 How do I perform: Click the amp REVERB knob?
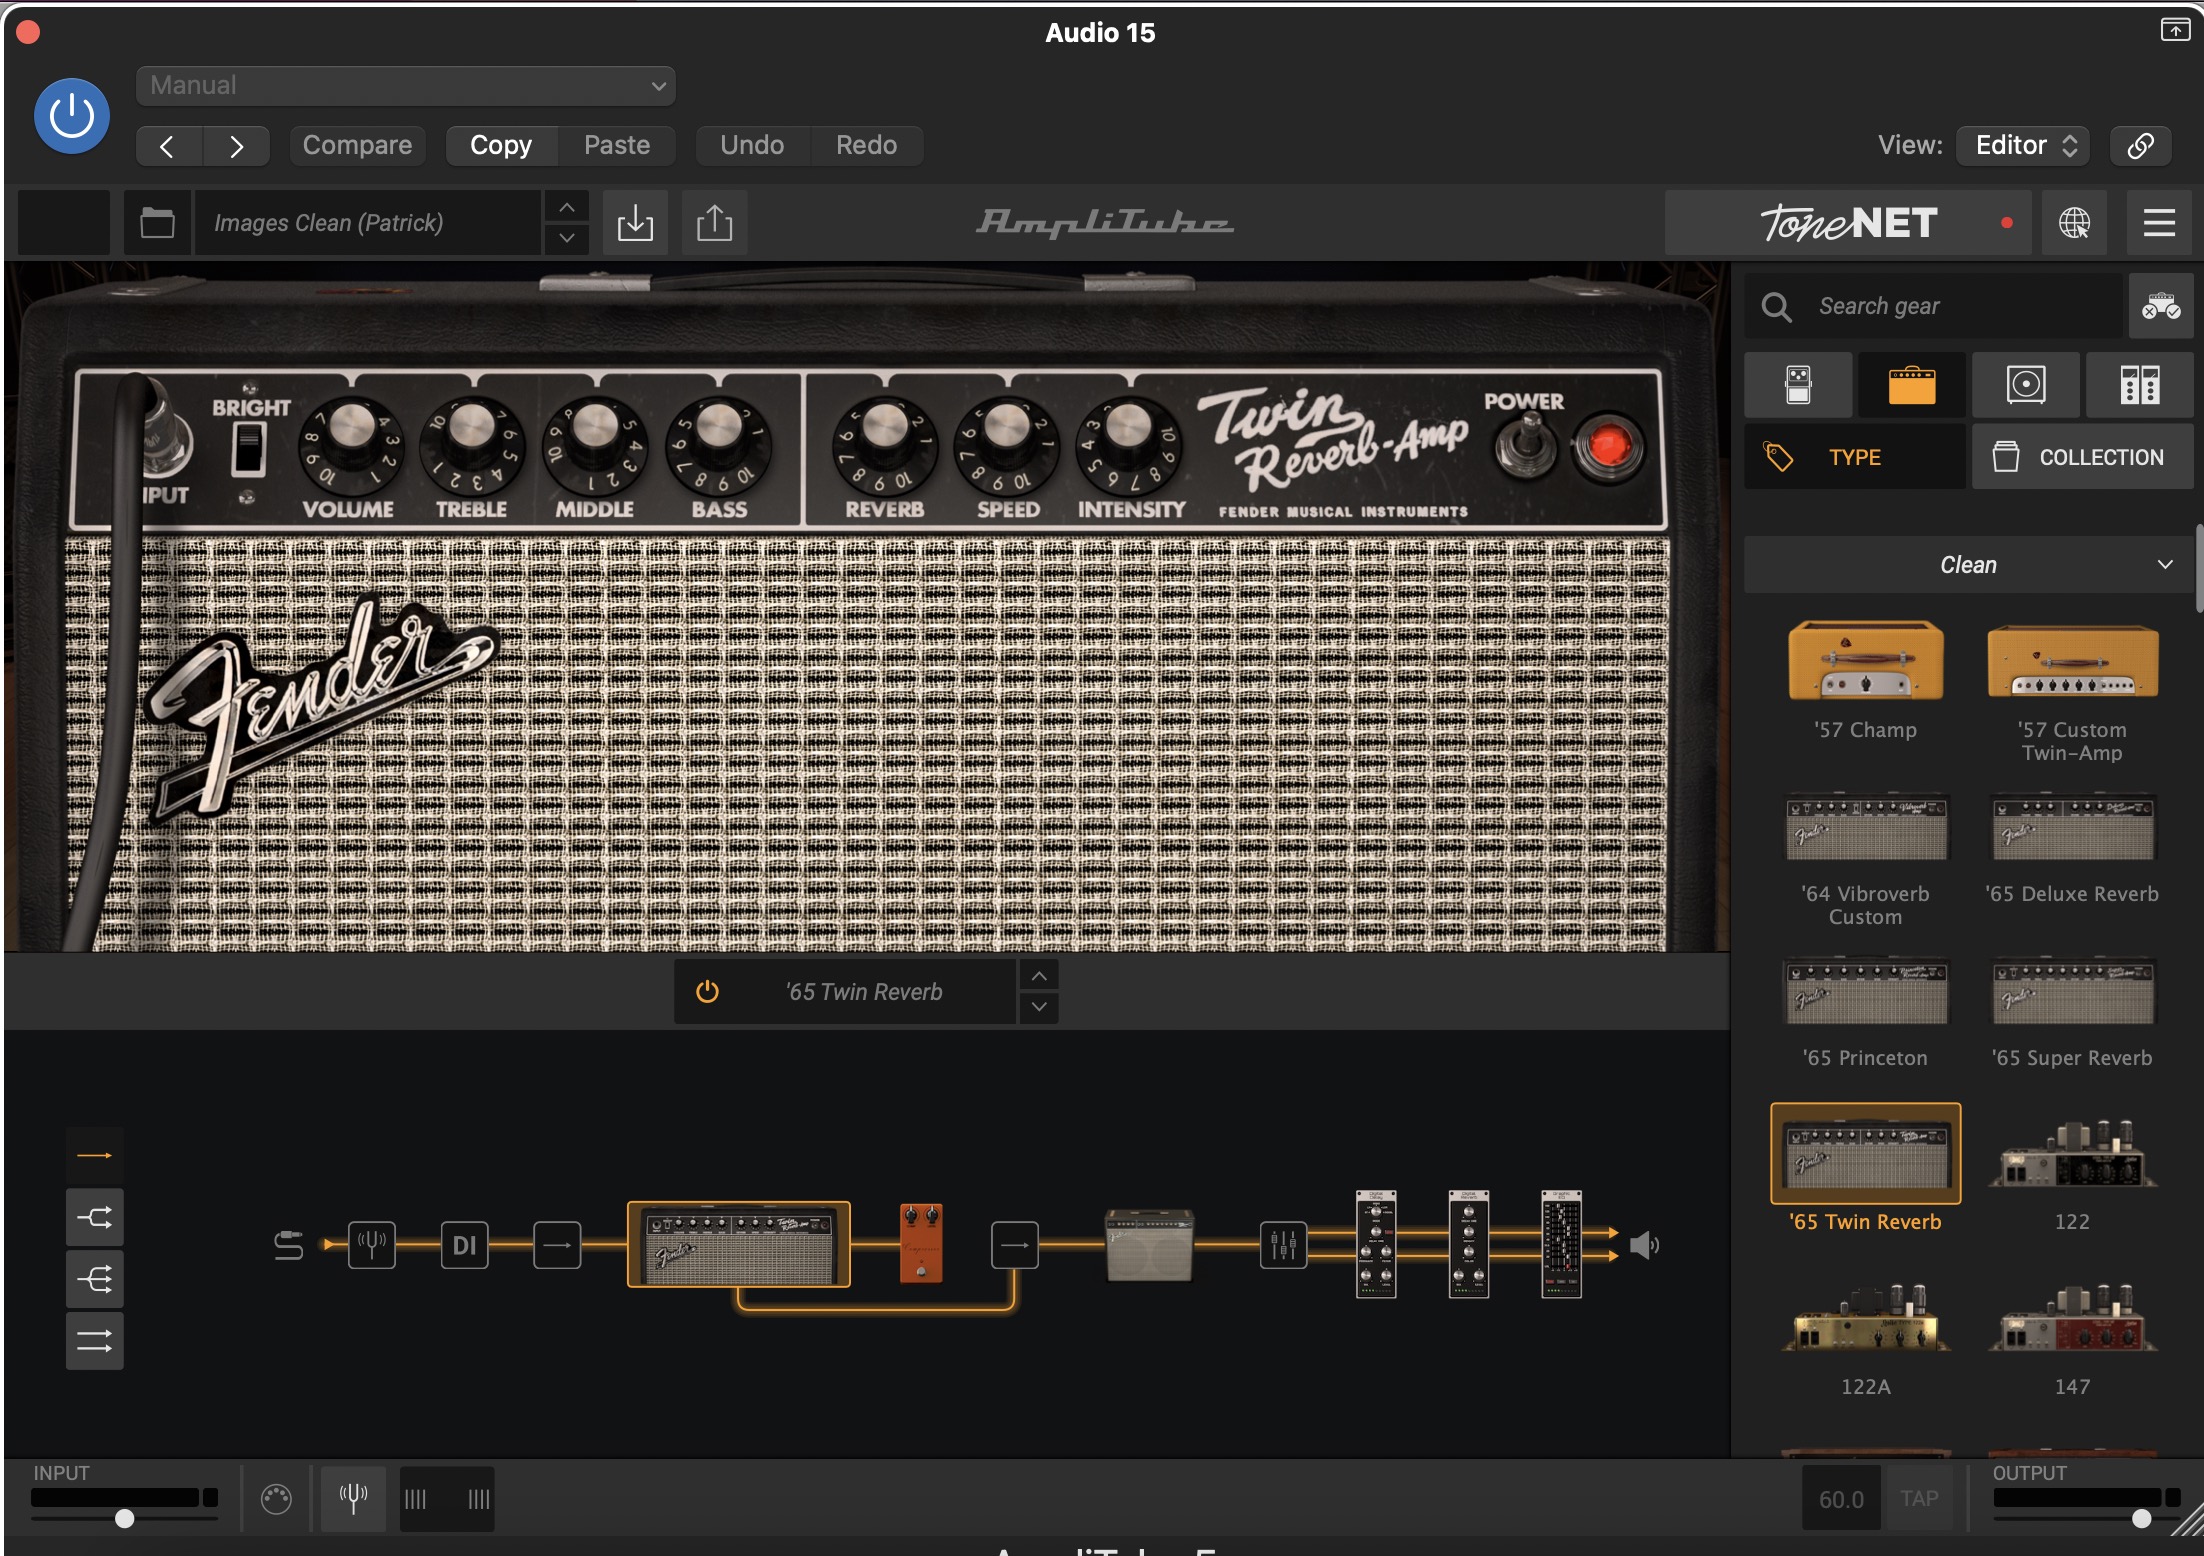[x=885, y=447]
